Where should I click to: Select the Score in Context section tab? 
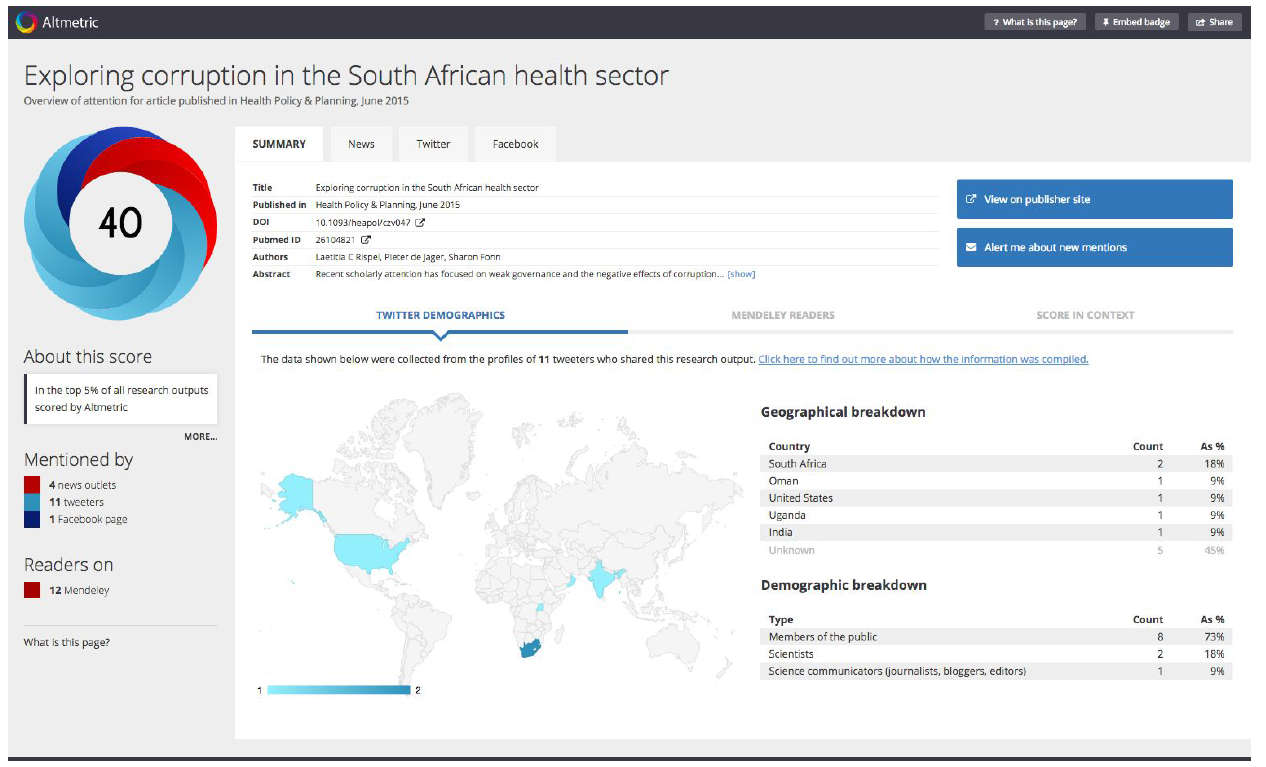(1085, 315)
